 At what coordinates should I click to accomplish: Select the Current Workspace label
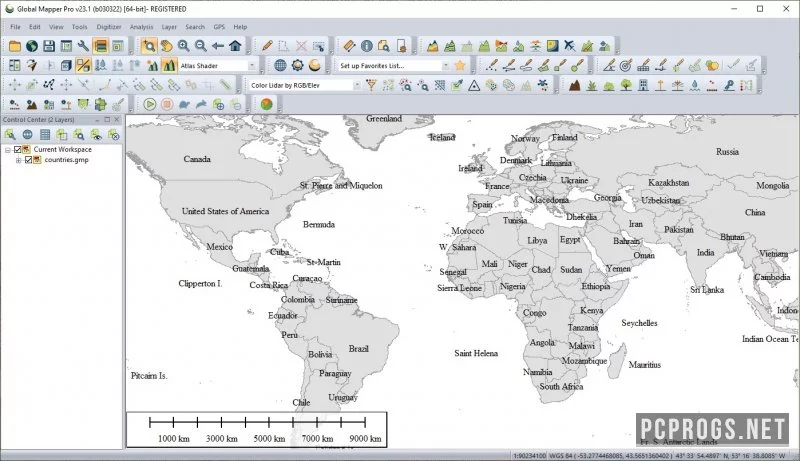(63, 149)
